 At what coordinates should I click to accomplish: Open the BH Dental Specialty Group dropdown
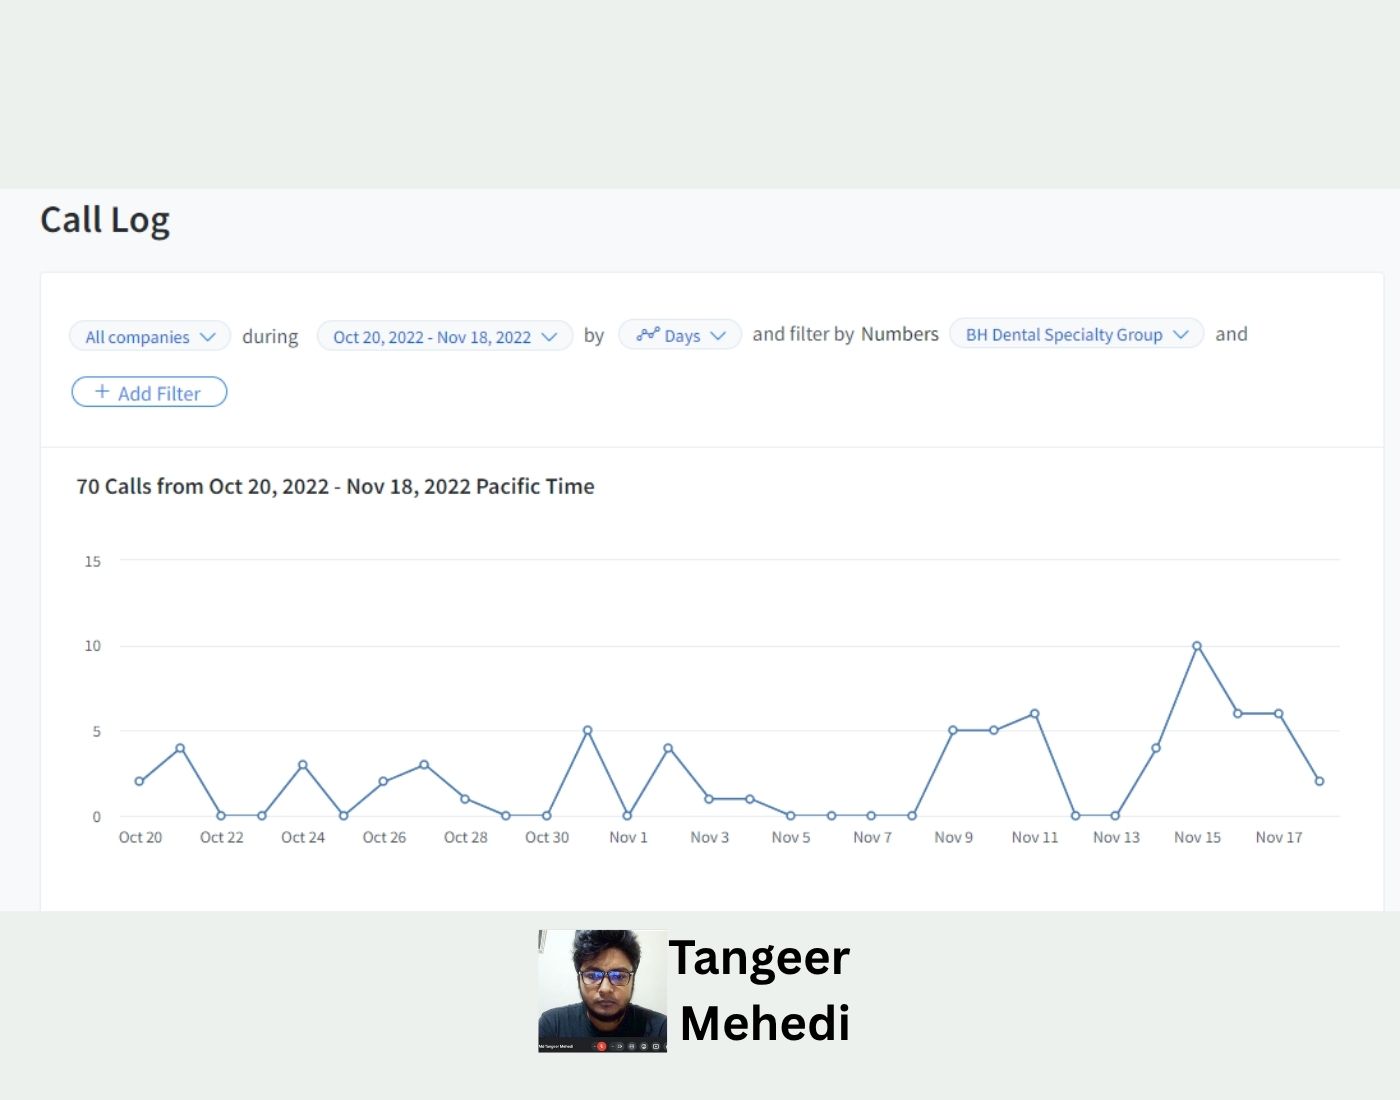(1076, 335)
